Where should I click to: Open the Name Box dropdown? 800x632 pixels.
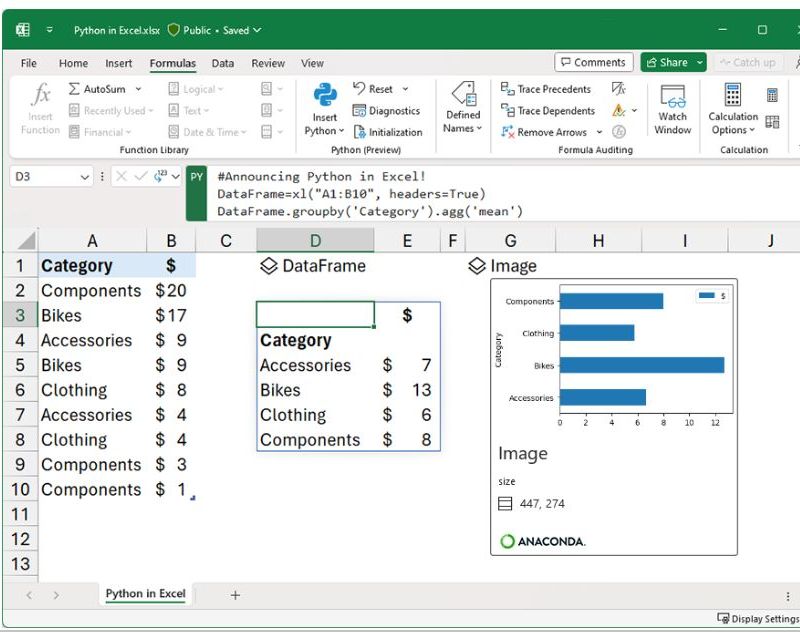click(x=85, y=177)
